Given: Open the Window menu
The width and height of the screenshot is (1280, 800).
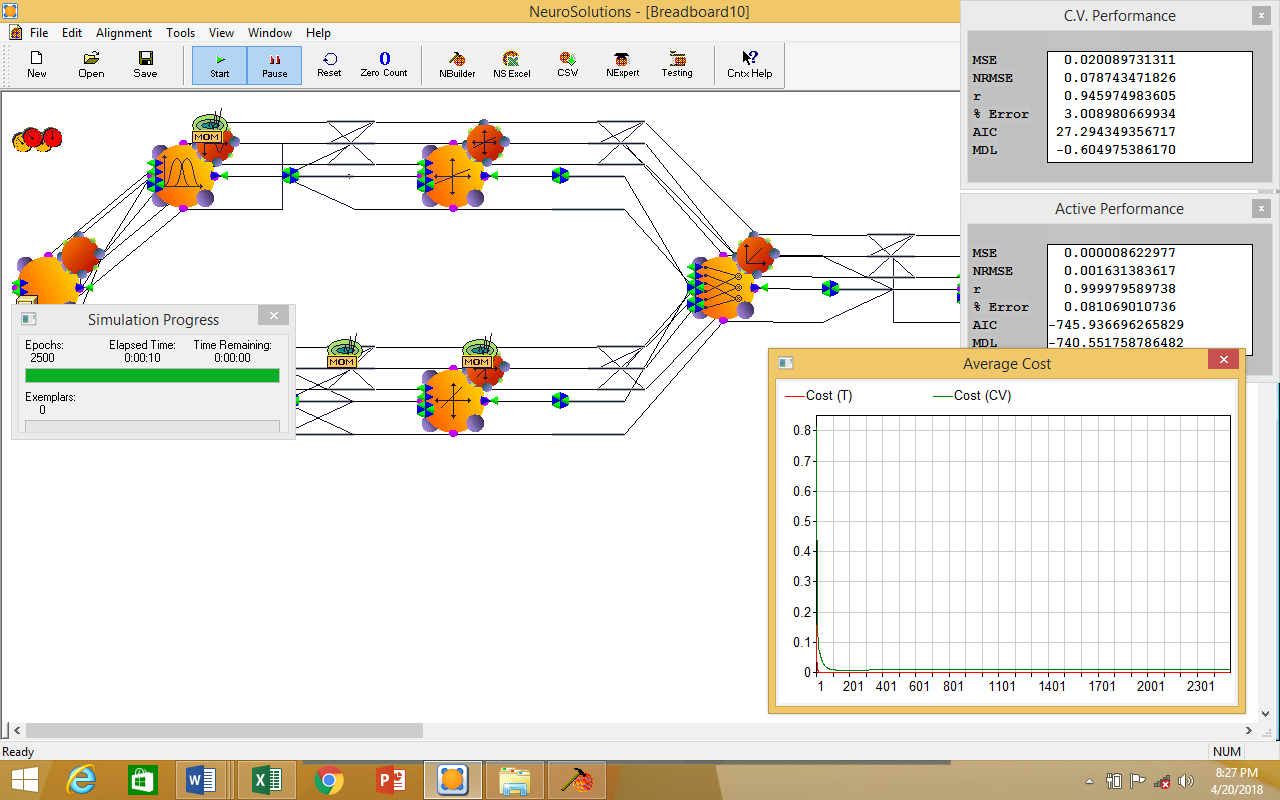Looking at the screenshot, I should click(270, 33).
